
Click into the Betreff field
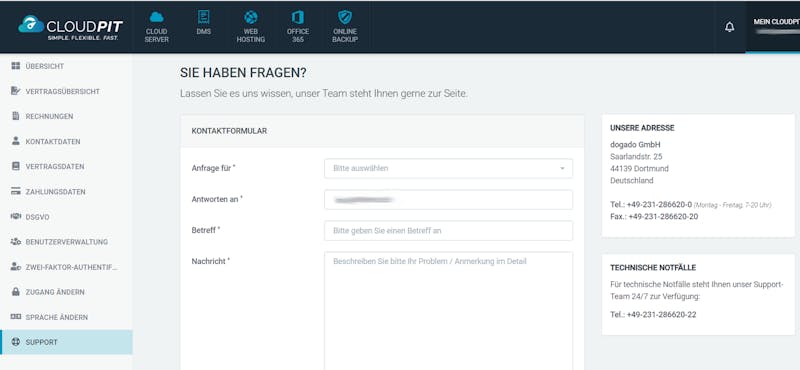point(448,231)
